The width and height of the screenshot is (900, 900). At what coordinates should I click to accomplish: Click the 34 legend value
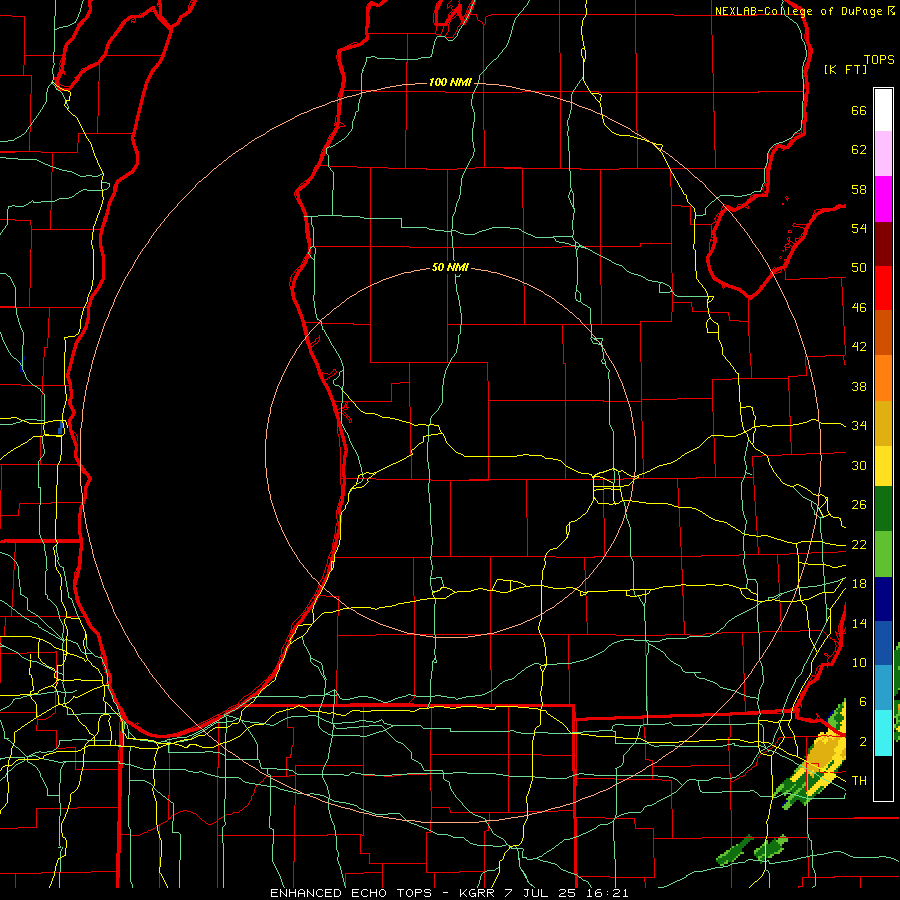(x=859, y=426)
